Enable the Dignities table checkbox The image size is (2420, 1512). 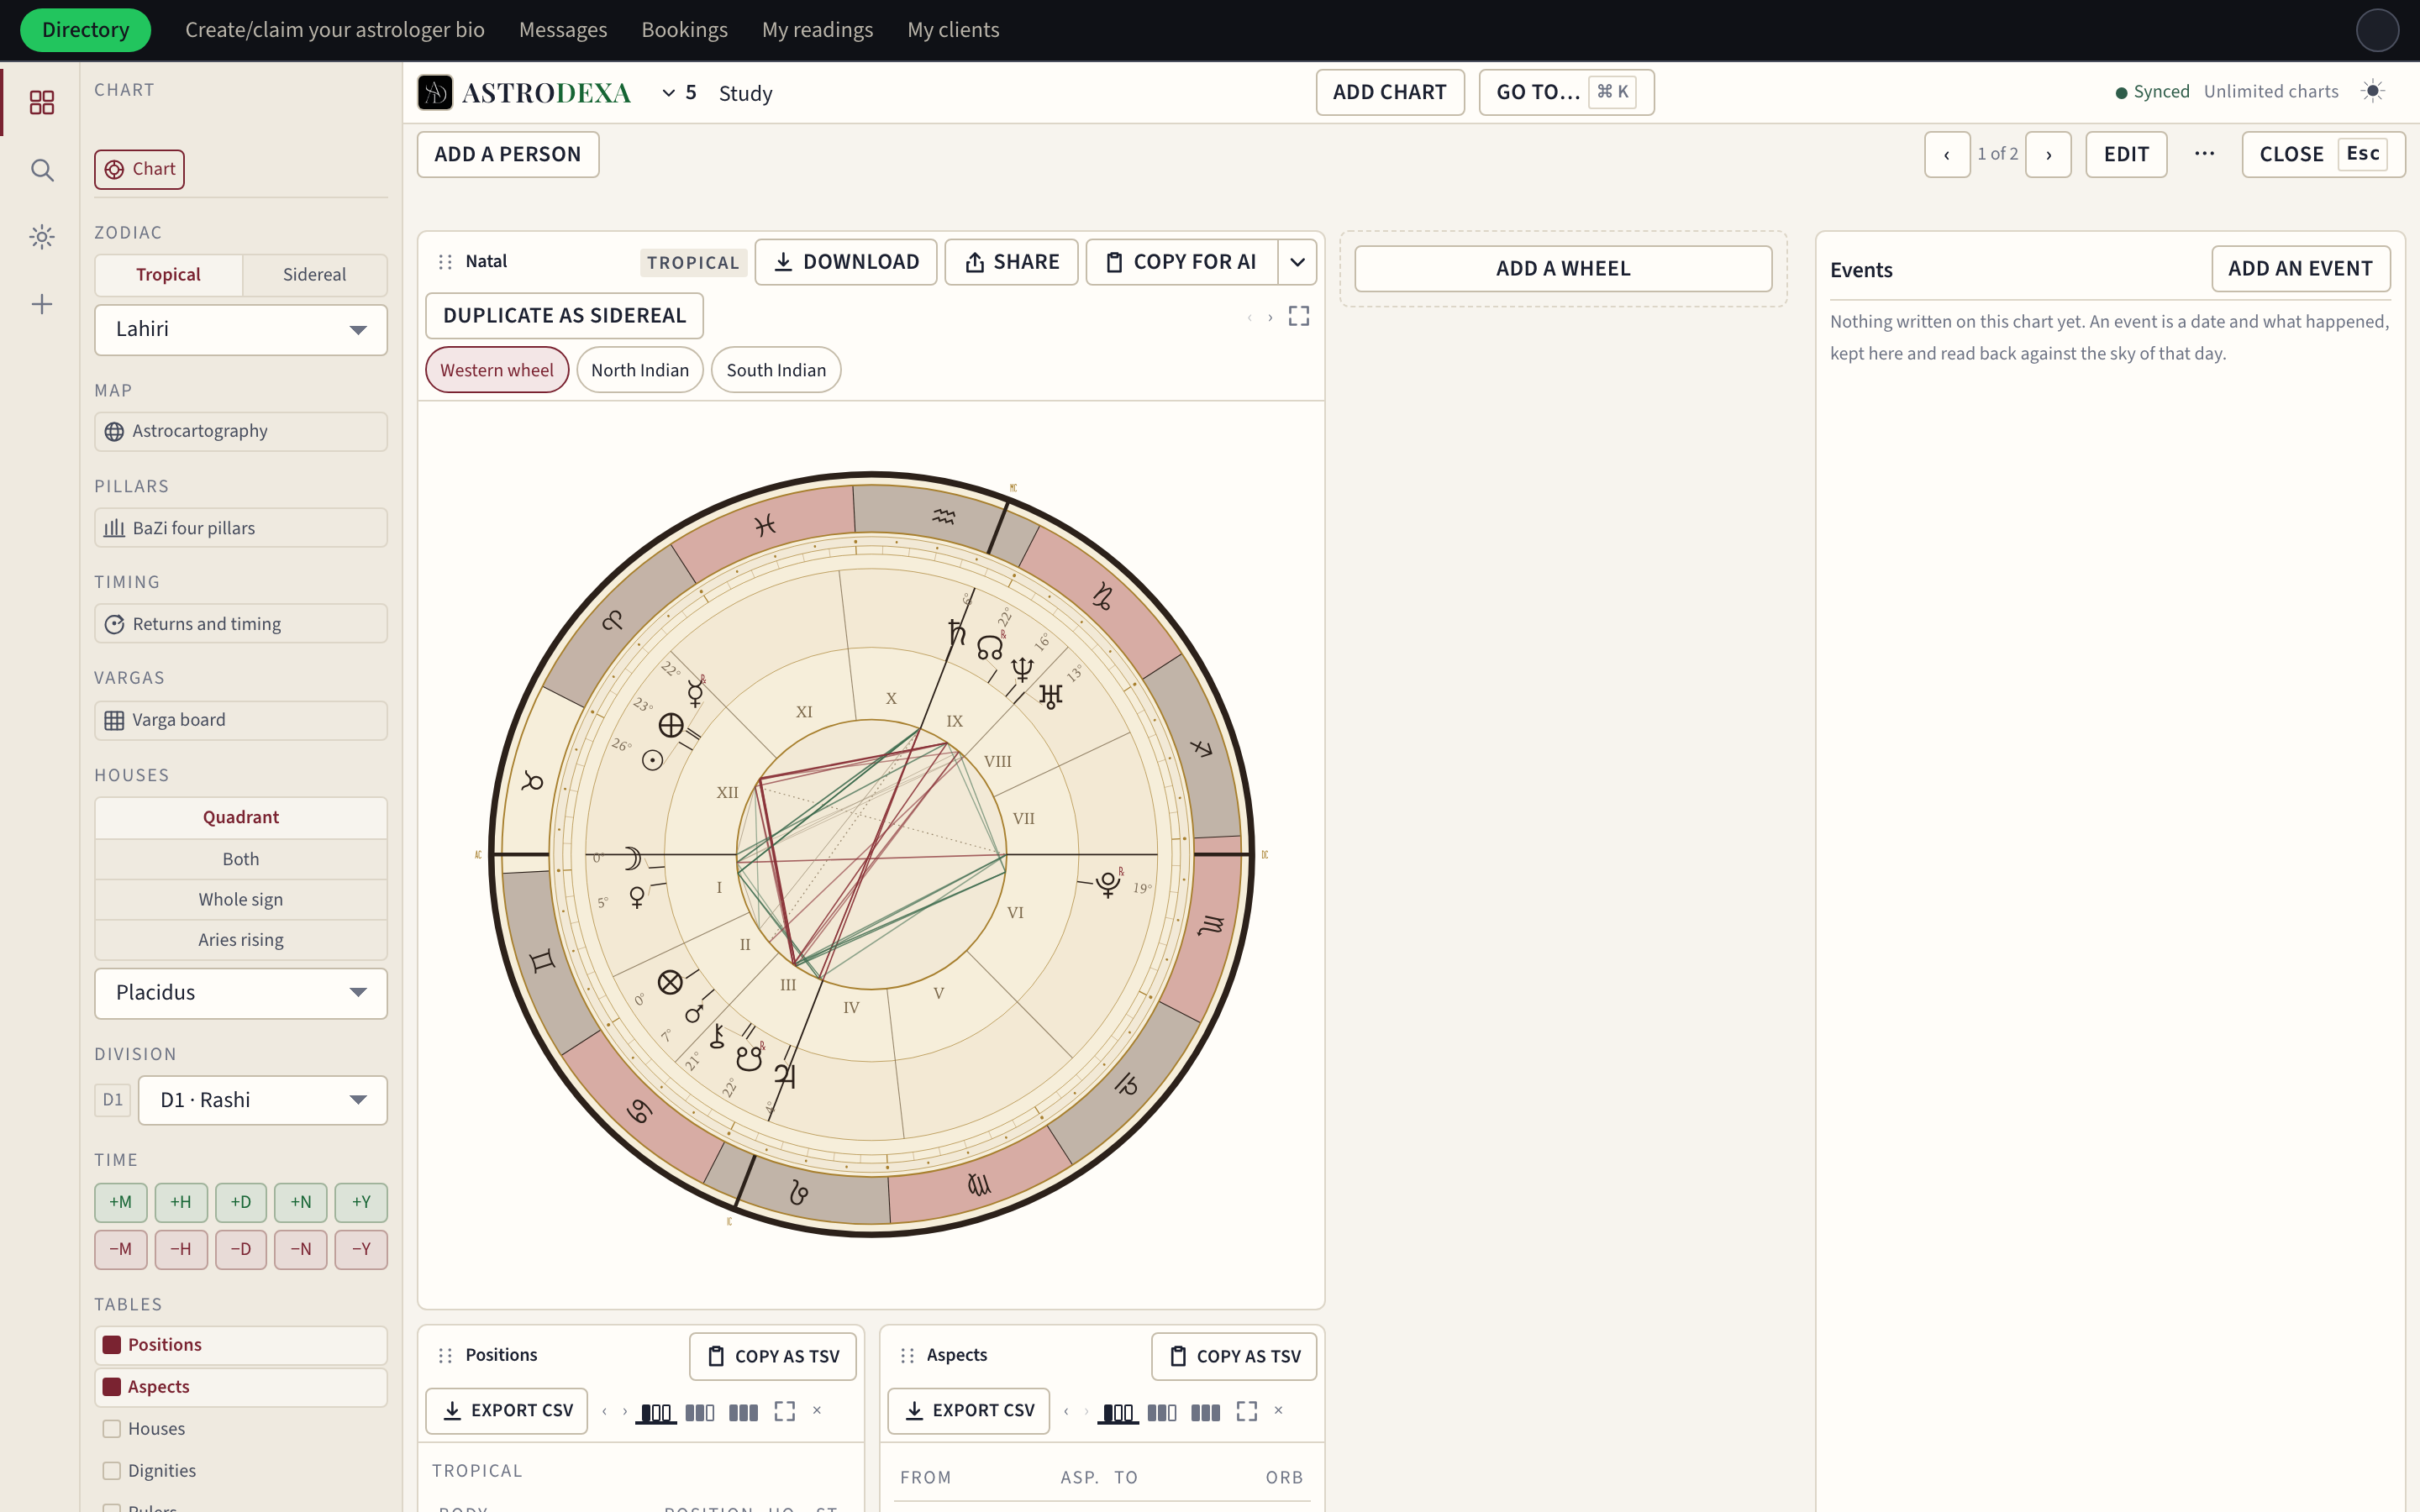112,1471
